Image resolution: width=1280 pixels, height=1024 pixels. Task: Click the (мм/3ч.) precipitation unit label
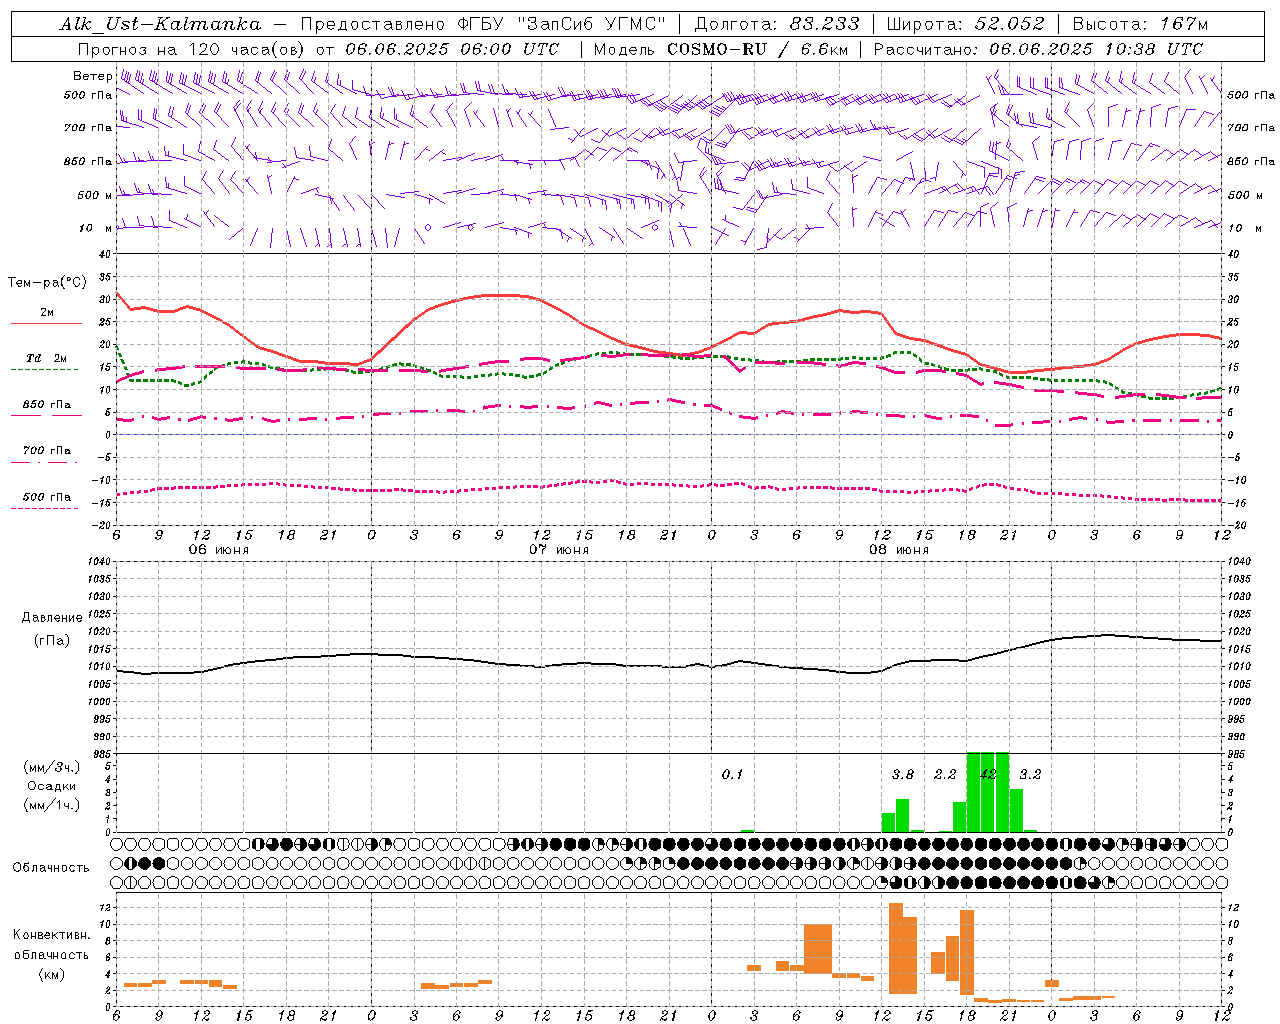(52, 767)
